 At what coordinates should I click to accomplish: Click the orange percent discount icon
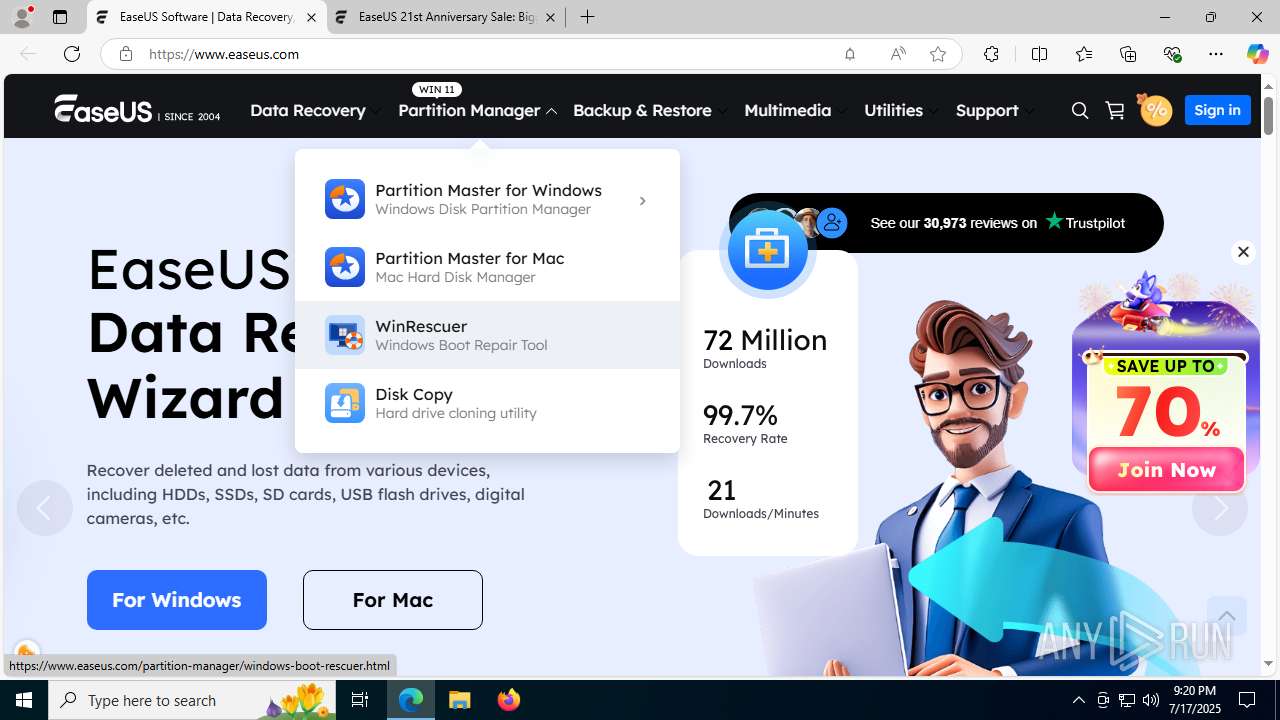pyautogui.click(x=1154, y=109)
